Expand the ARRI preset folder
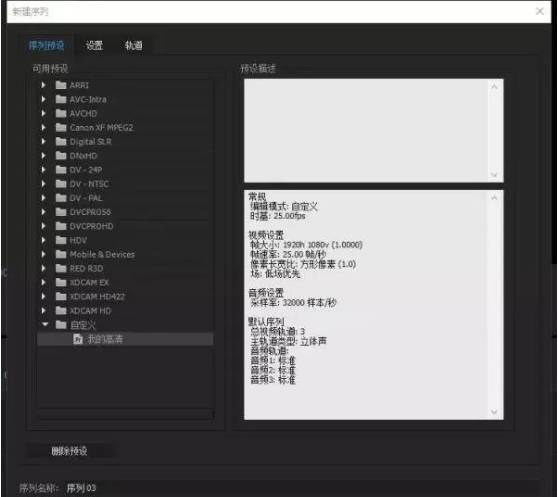The width and height of the screenshot is (558, 497). tap(43, 85)
